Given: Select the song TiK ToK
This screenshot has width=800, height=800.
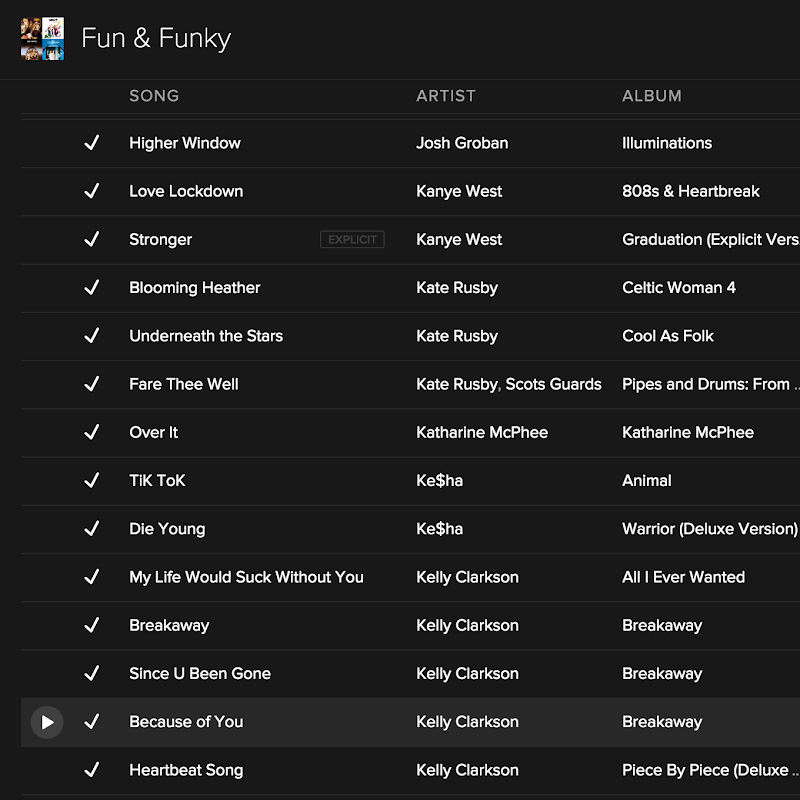Looking at the screenshot, I should point(157,480).
